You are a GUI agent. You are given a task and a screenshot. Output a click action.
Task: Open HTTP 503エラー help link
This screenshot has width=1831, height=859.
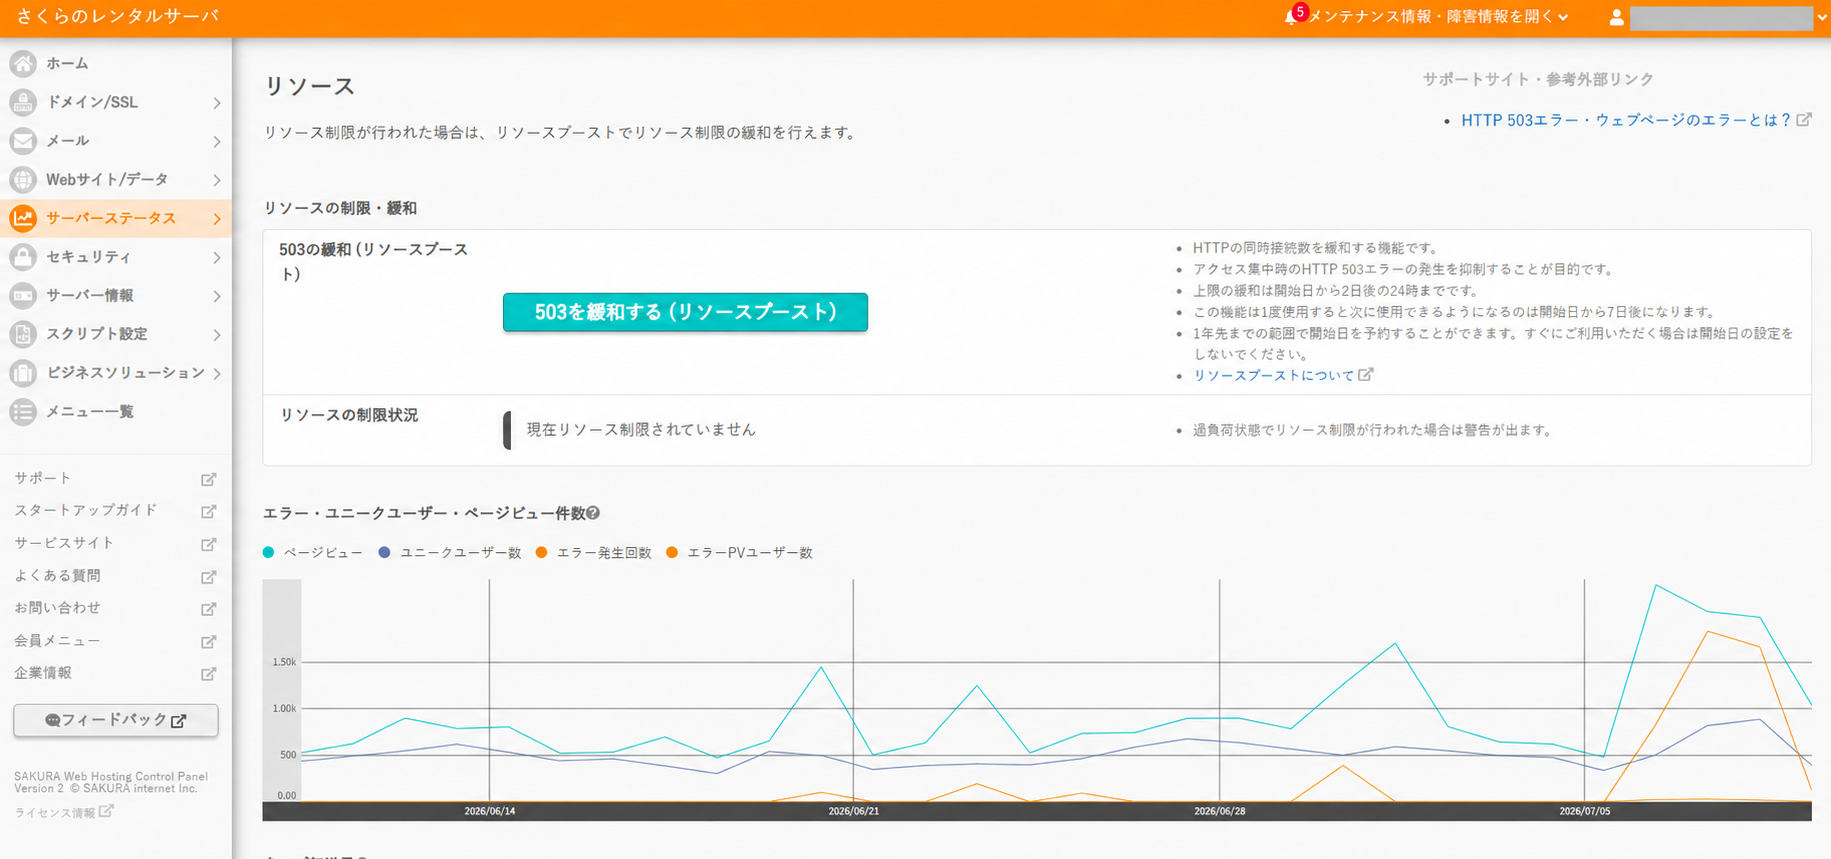(1626, 120)
